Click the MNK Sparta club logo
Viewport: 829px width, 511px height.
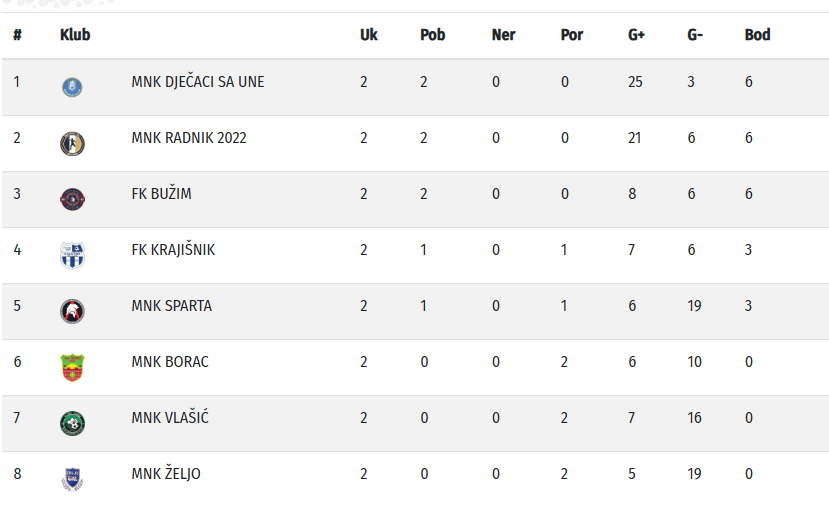[x=72, y=311]
